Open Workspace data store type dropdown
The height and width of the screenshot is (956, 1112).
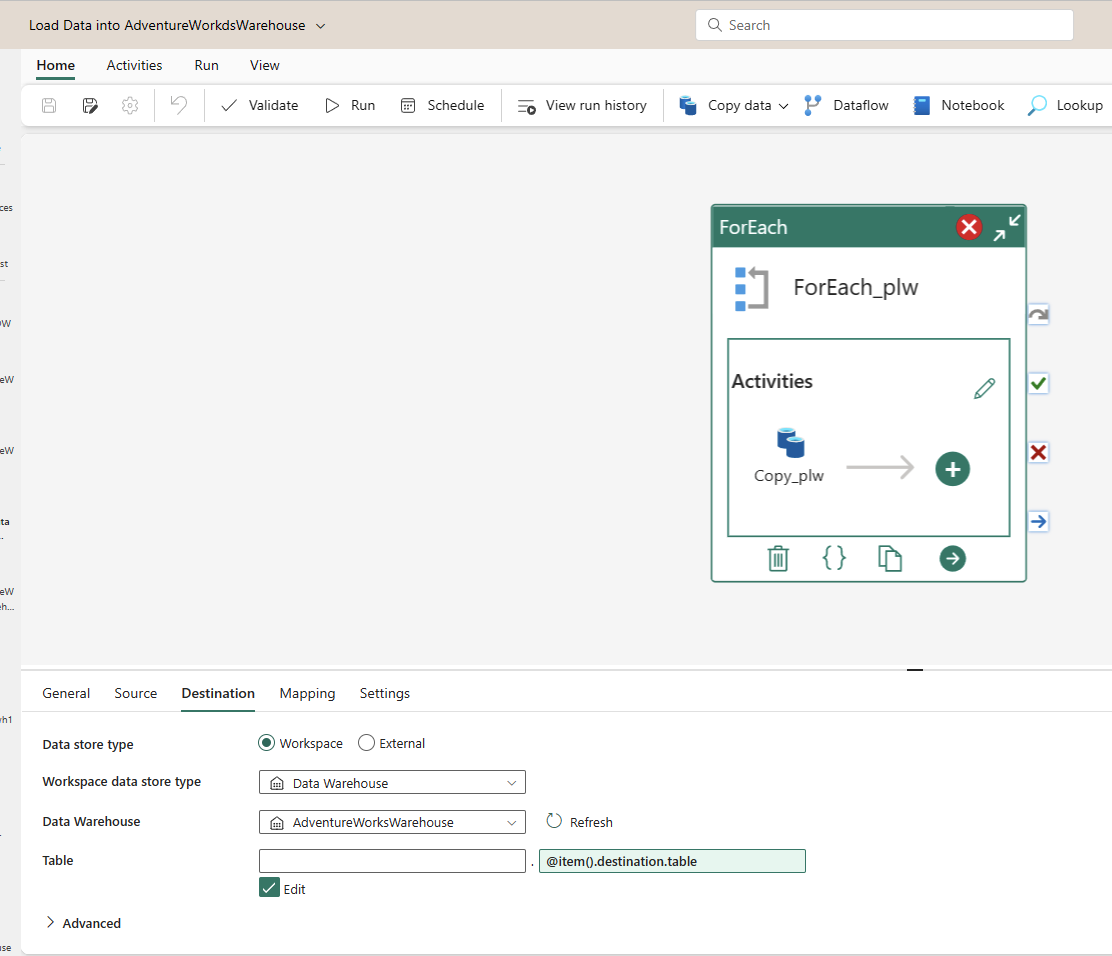(392, 783)
